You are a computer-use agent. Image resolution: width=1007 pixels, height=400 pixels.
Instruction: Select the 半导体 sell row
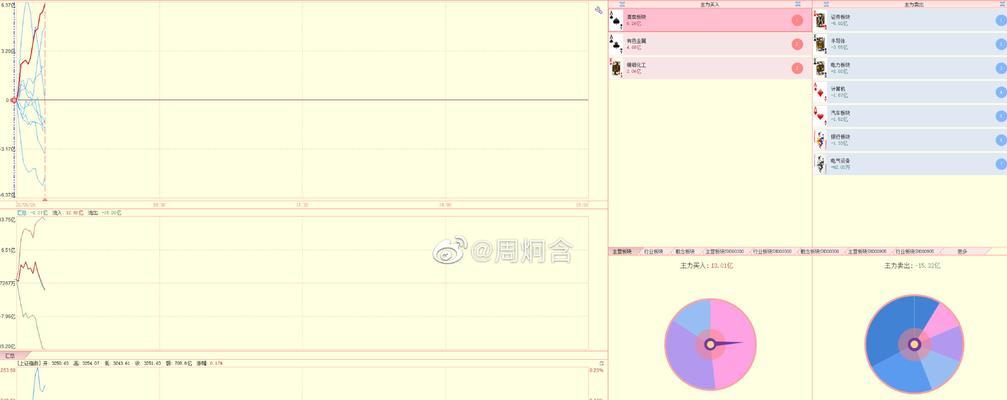pos(910,44)
